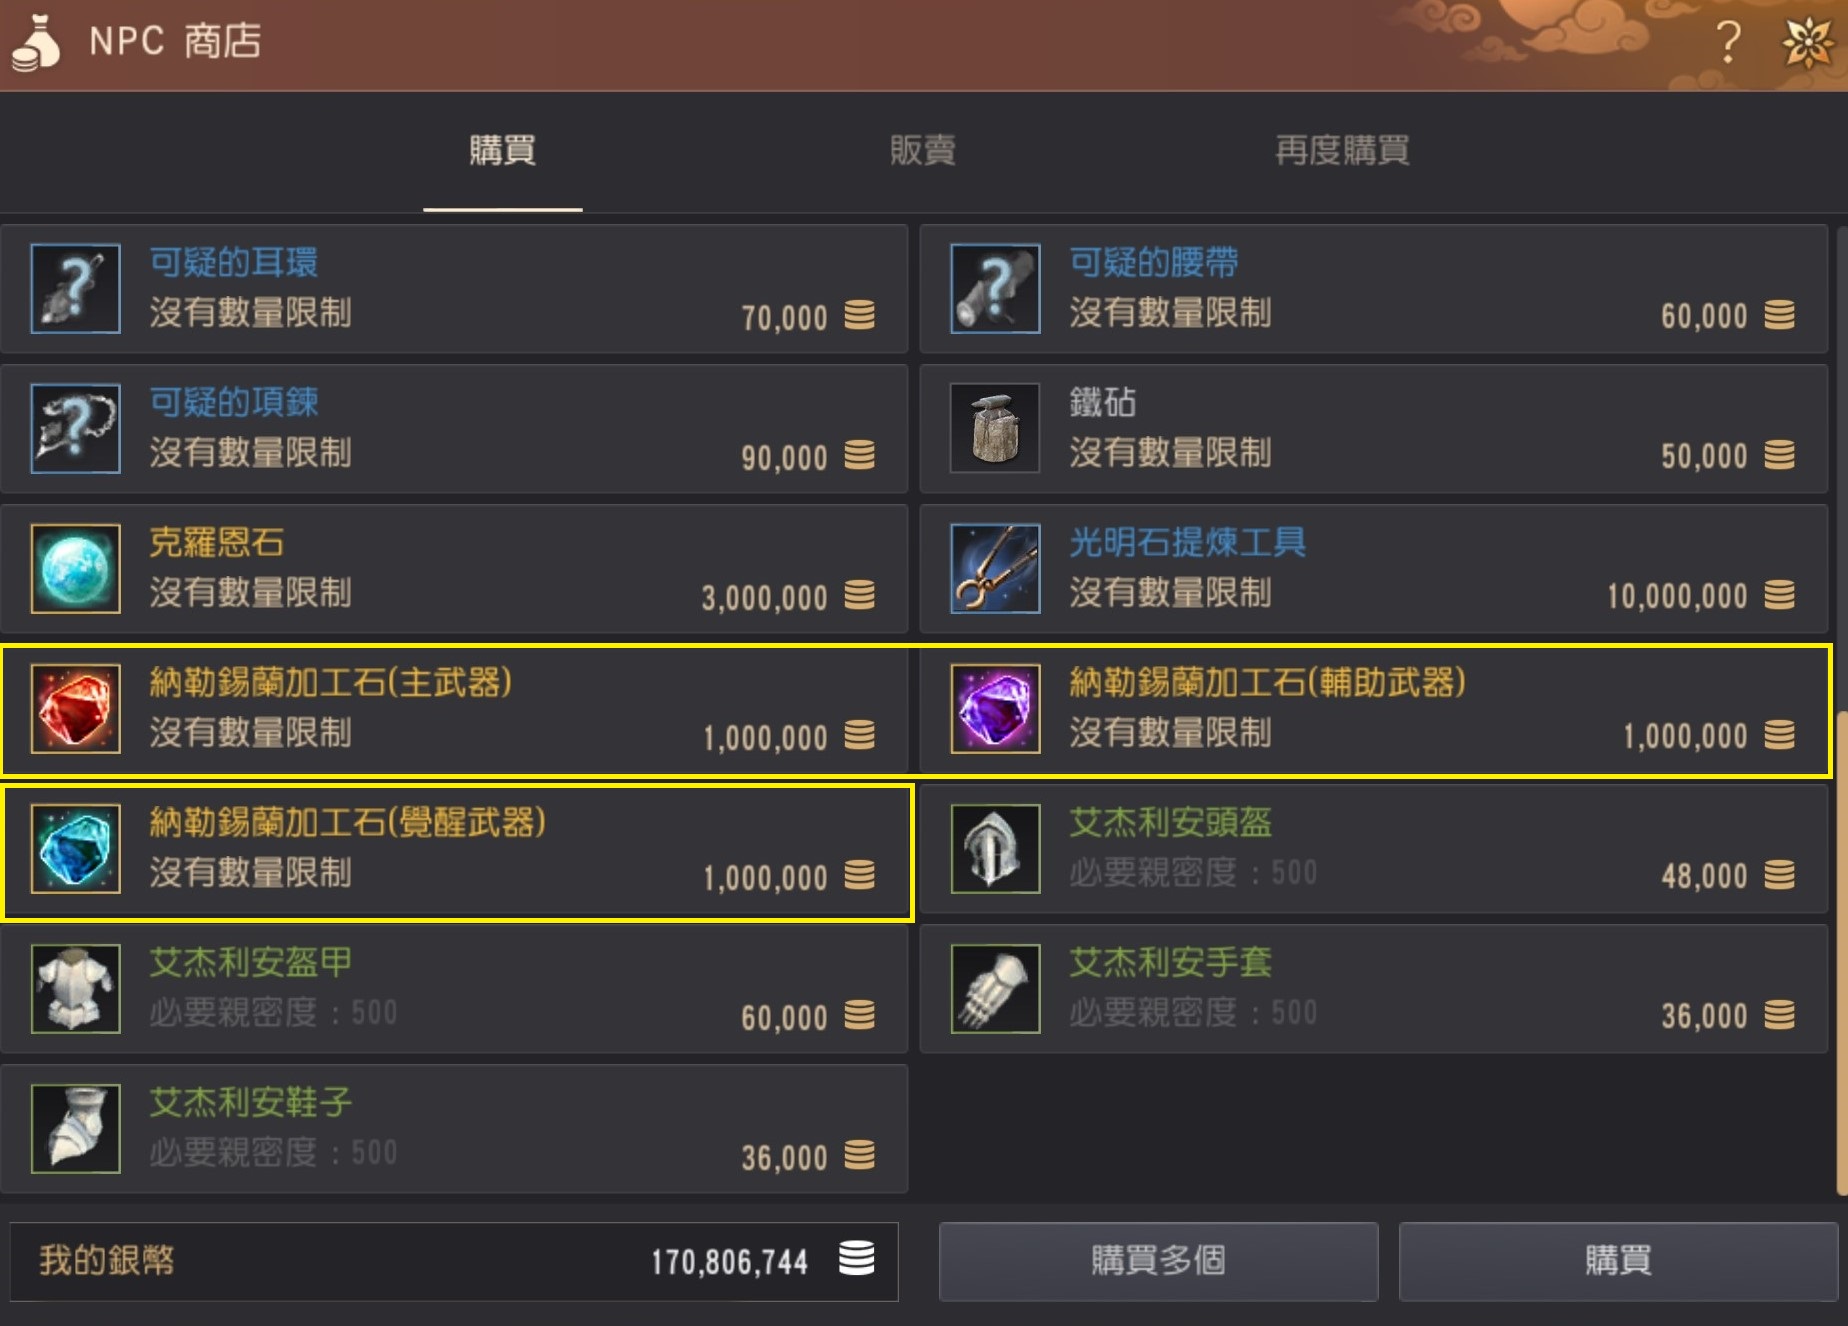Open help with the question mark icon
1848x1326 pixels.
pos(1728,42)
